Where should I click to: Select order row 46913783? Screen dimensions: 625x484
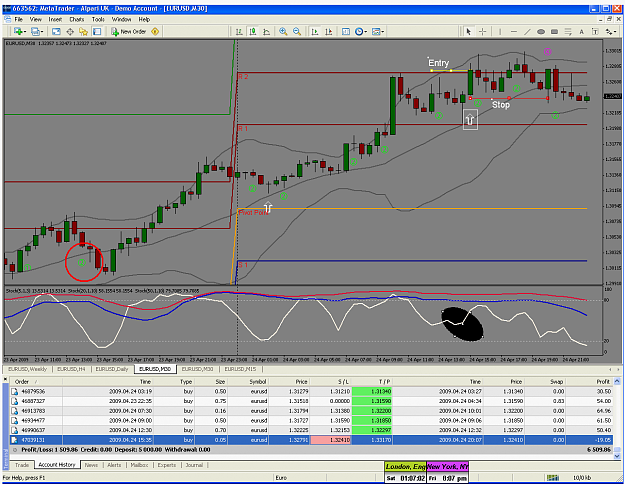click(x=311, y=411)
